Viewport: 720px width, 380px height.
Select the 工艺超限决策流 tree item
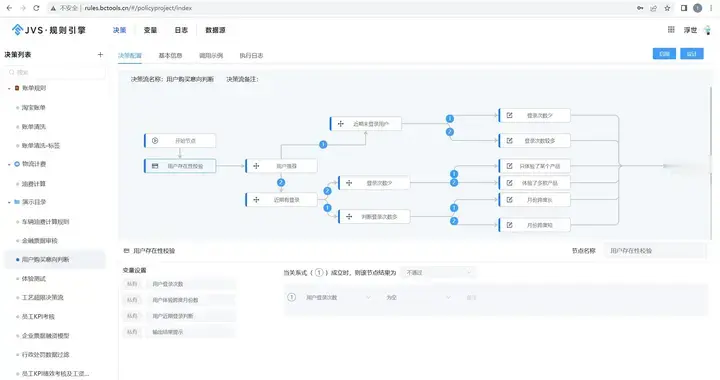coord(43,297)
